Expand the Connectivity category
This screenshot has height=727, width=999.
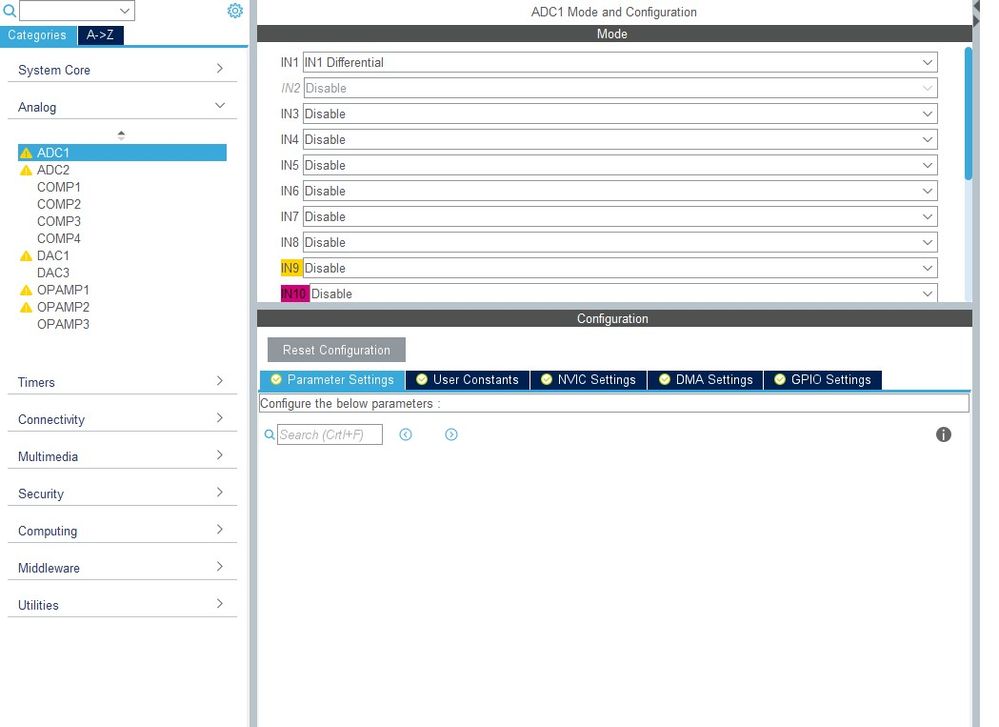coord(122,419)
